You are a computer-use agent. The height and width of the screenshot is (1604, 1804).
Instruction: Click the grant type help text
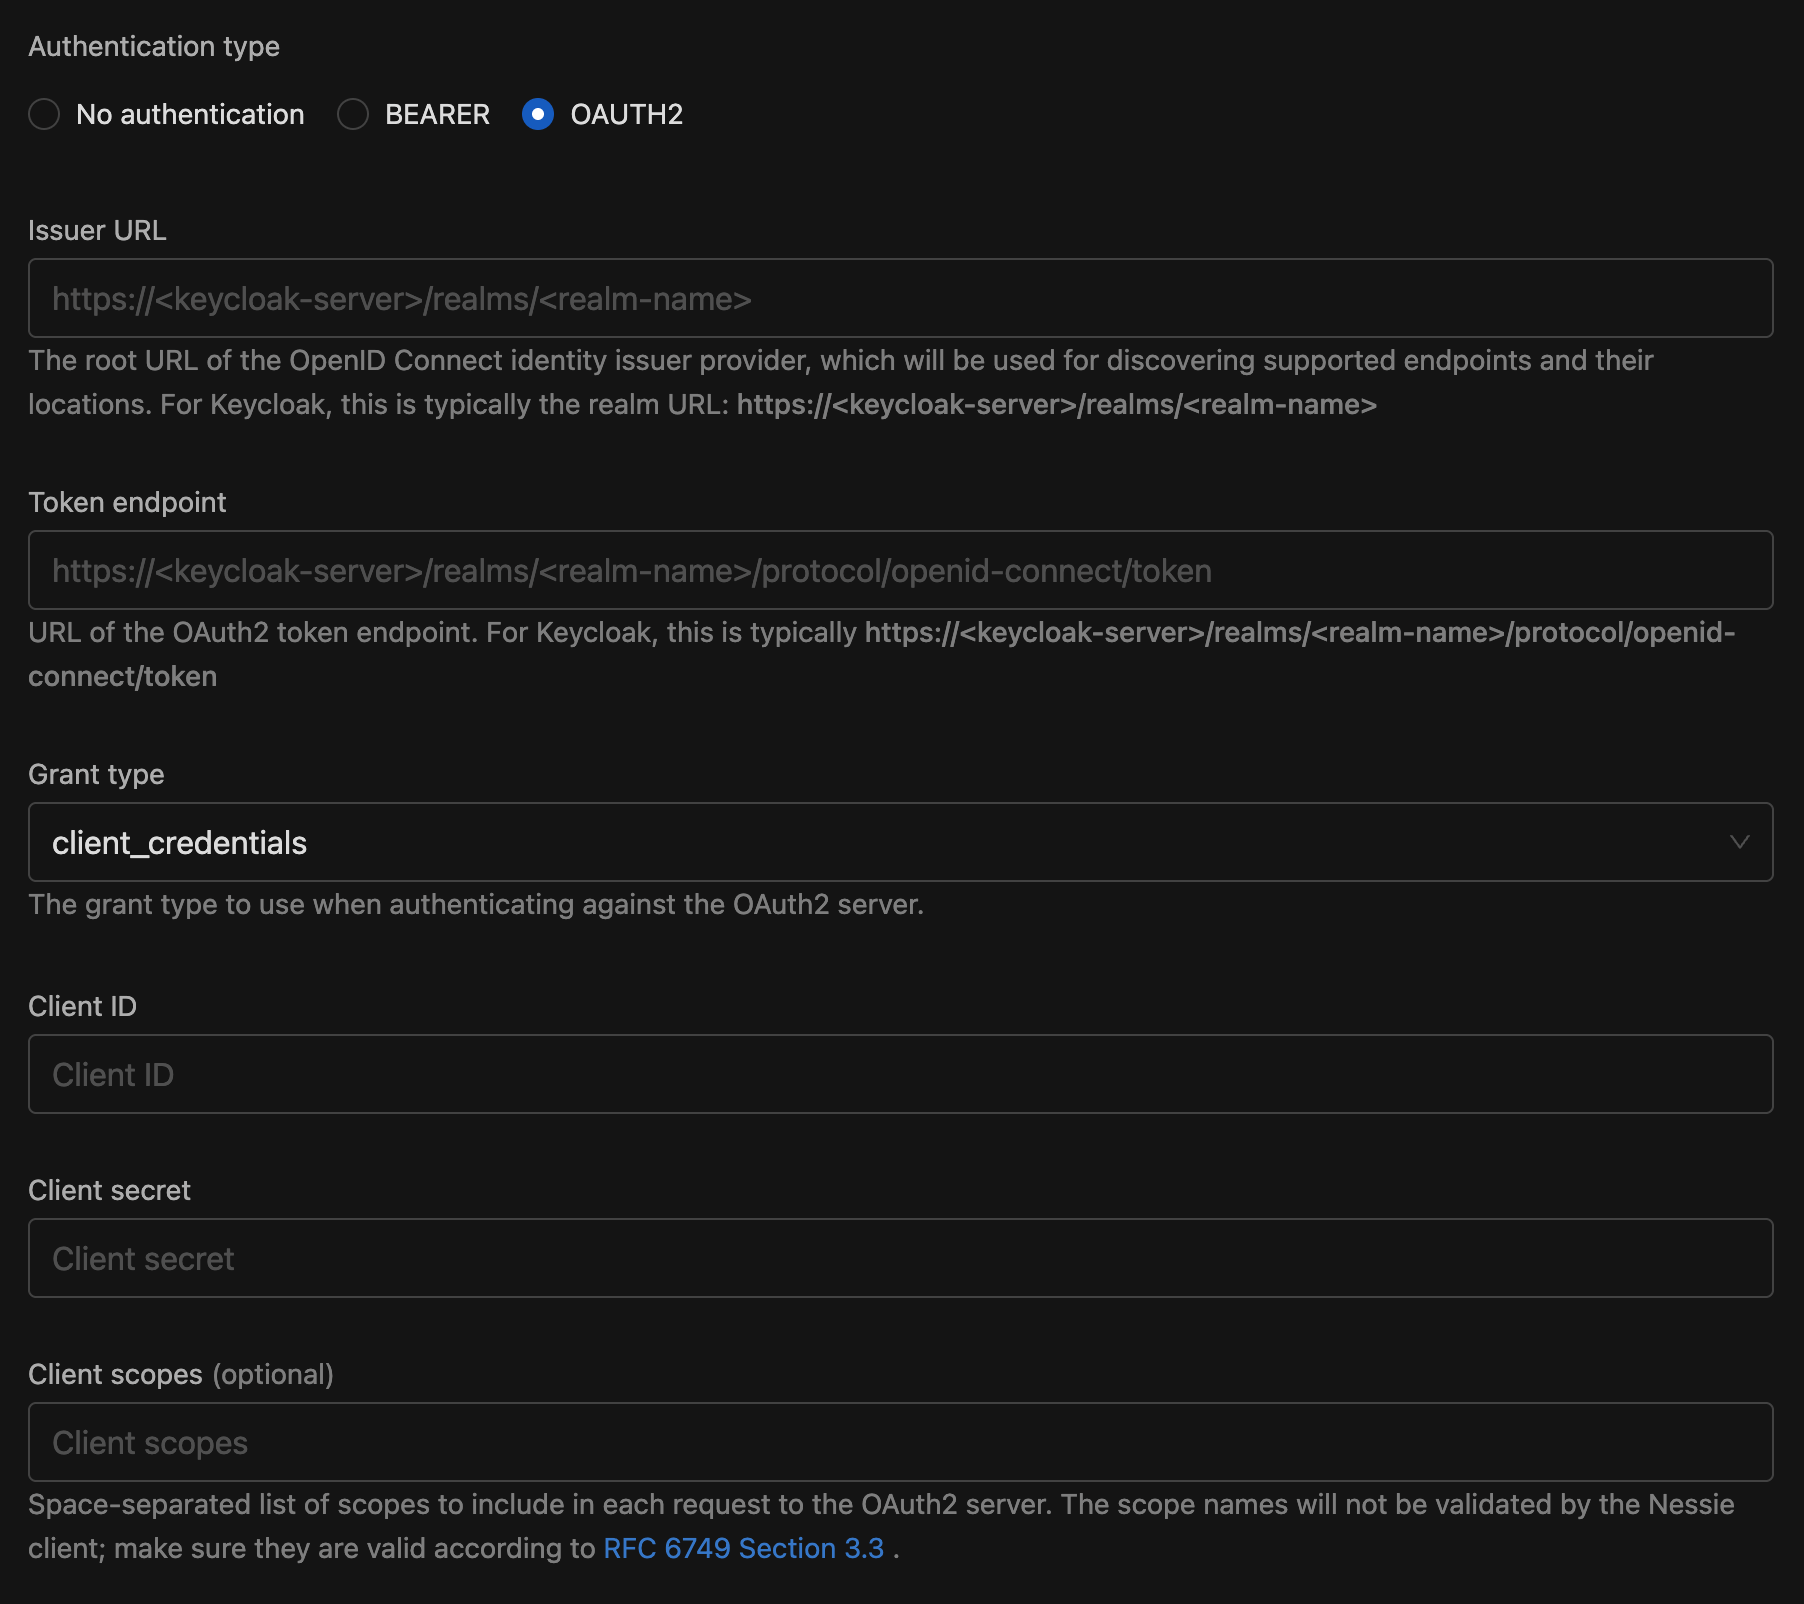pos(476,904)
